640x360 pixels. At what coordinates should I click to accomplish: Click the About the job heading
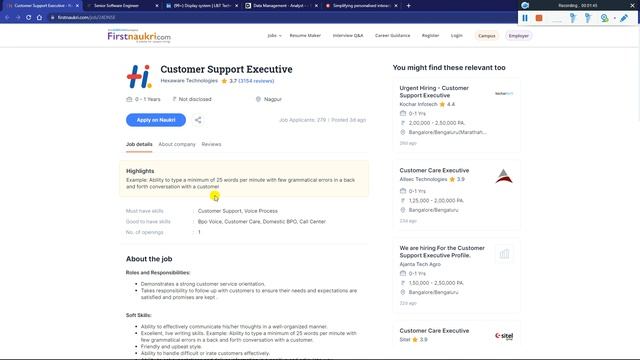[x=149, y=259]
